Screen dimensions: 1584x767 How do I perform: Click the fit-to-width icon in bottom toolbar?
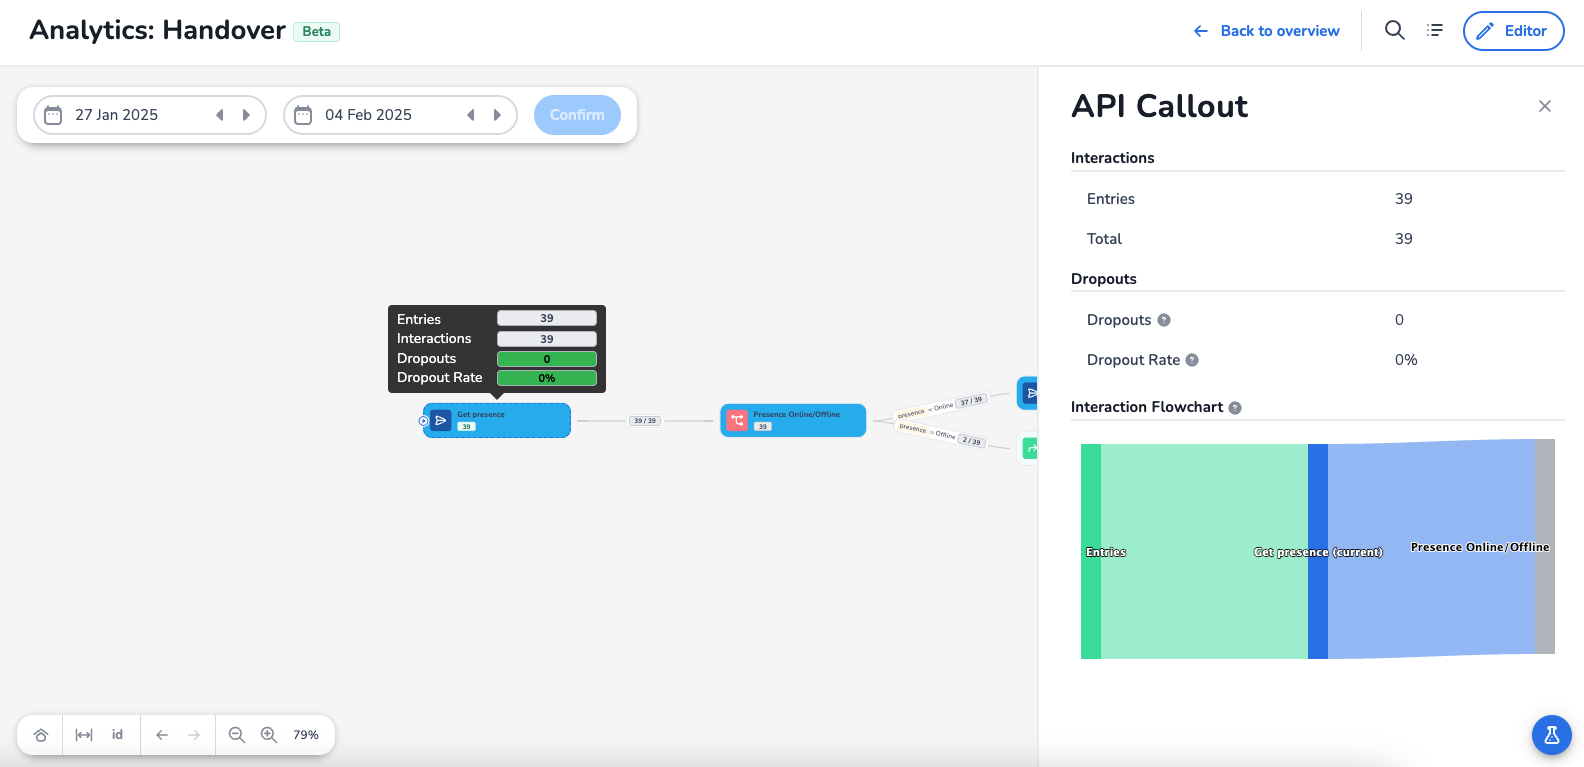pyautogui.click(x=84, y=735)
